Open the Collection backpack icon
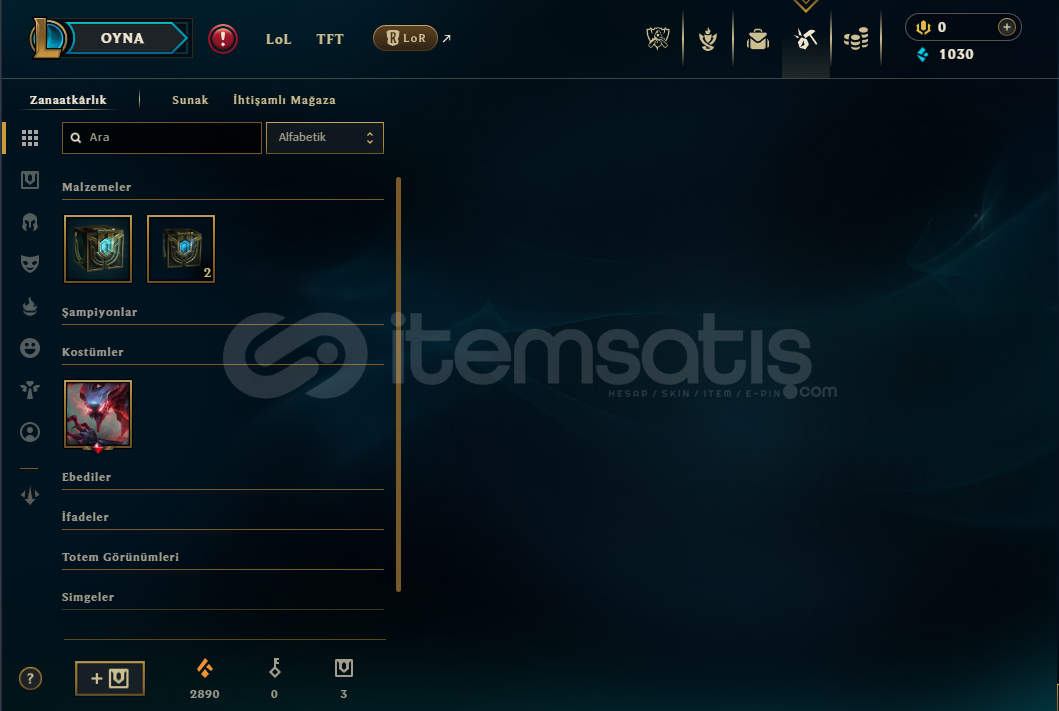Viewport: 1059px width, 711px height. [758, 39]
